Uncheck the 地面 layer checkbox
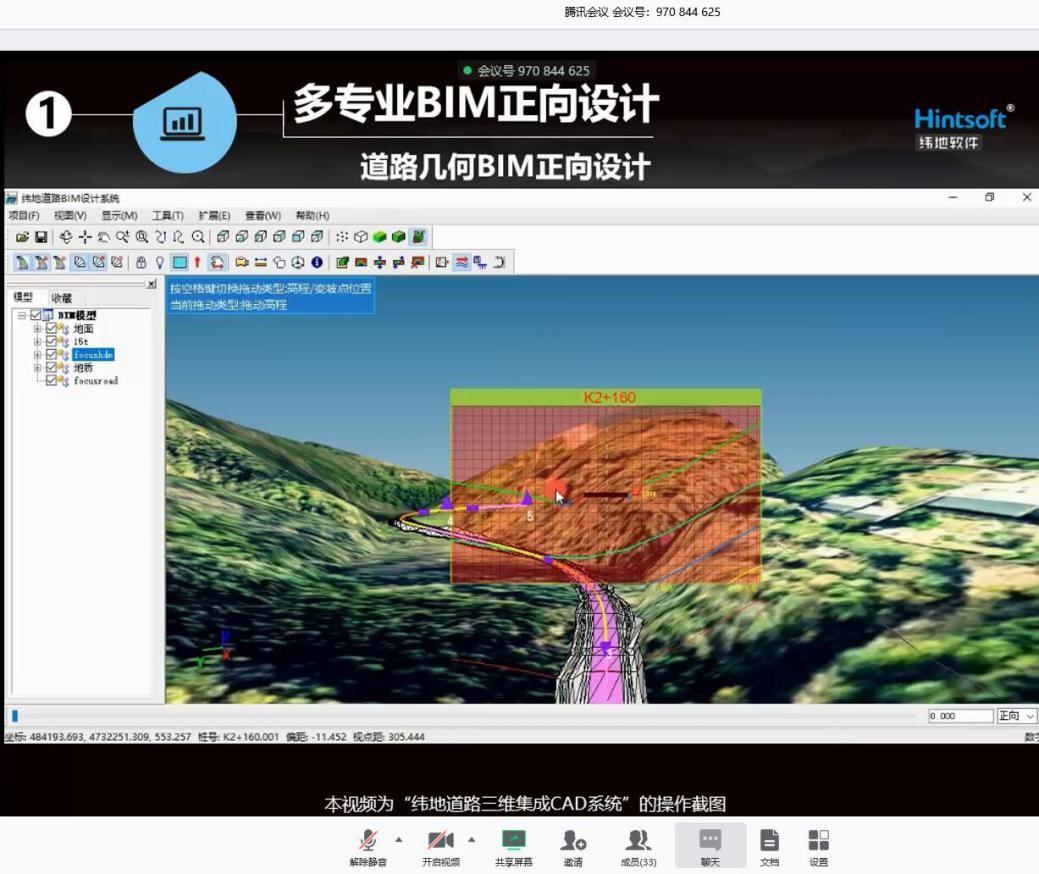Image resolution: width=1039 pixels, height=874 pixels. (51, 328)
